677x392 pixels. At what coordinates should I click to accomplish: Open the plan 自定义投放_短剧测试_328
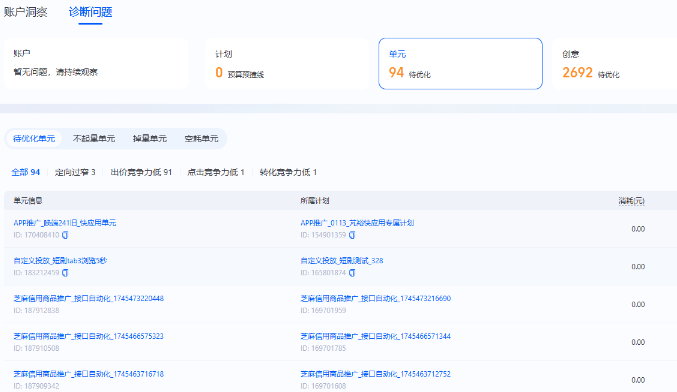pos(342,260)
